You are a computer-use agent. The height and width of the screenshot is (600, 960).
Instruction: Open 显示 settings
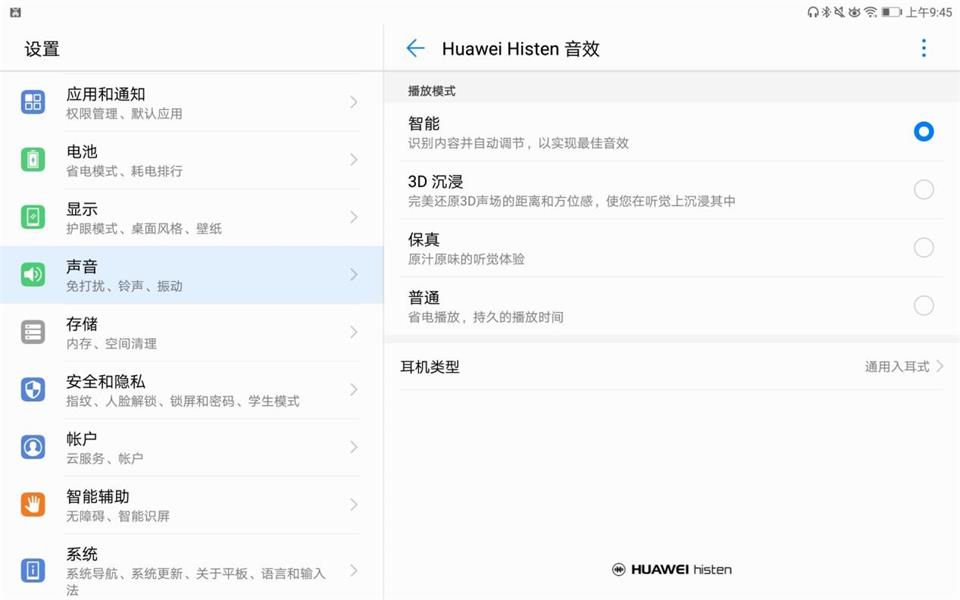tap(192, 217)
